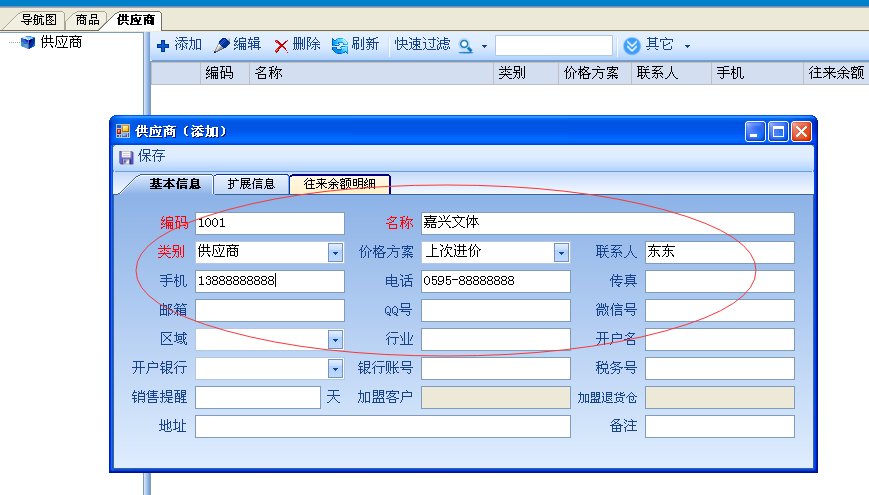This screenshot has height=495, width=869.
Task: Click the quick filter search box
Action: tap(554, 45)
